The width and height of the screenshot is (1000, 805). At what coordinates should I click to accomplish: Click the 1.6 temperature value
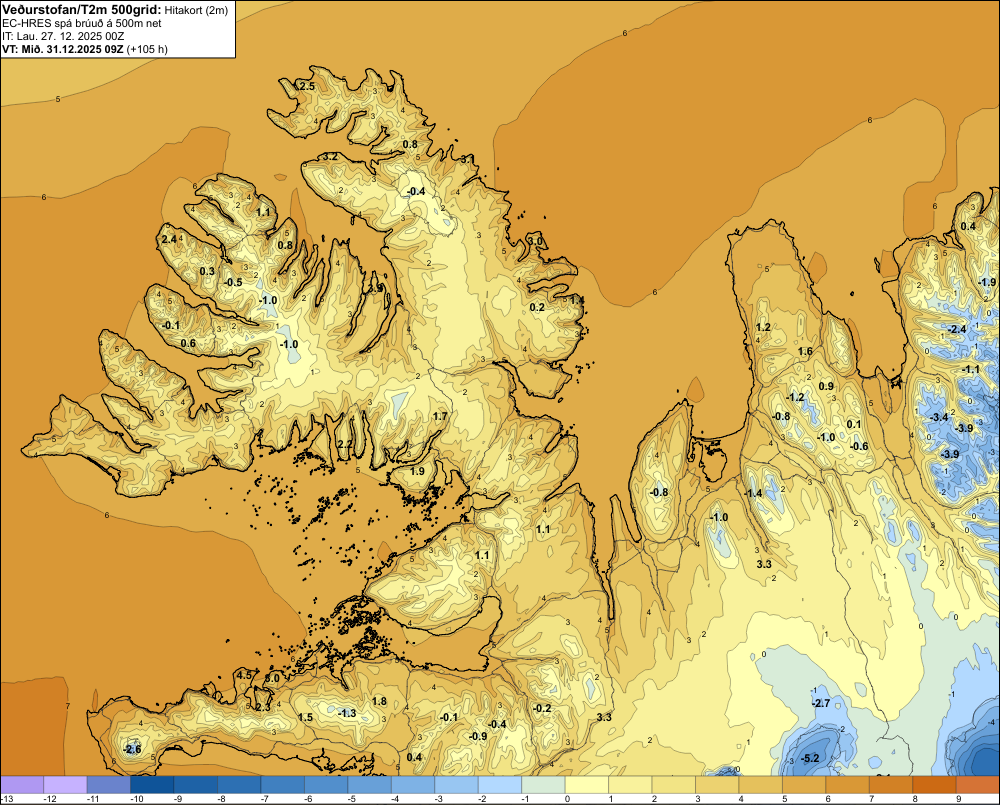(805, 351)
